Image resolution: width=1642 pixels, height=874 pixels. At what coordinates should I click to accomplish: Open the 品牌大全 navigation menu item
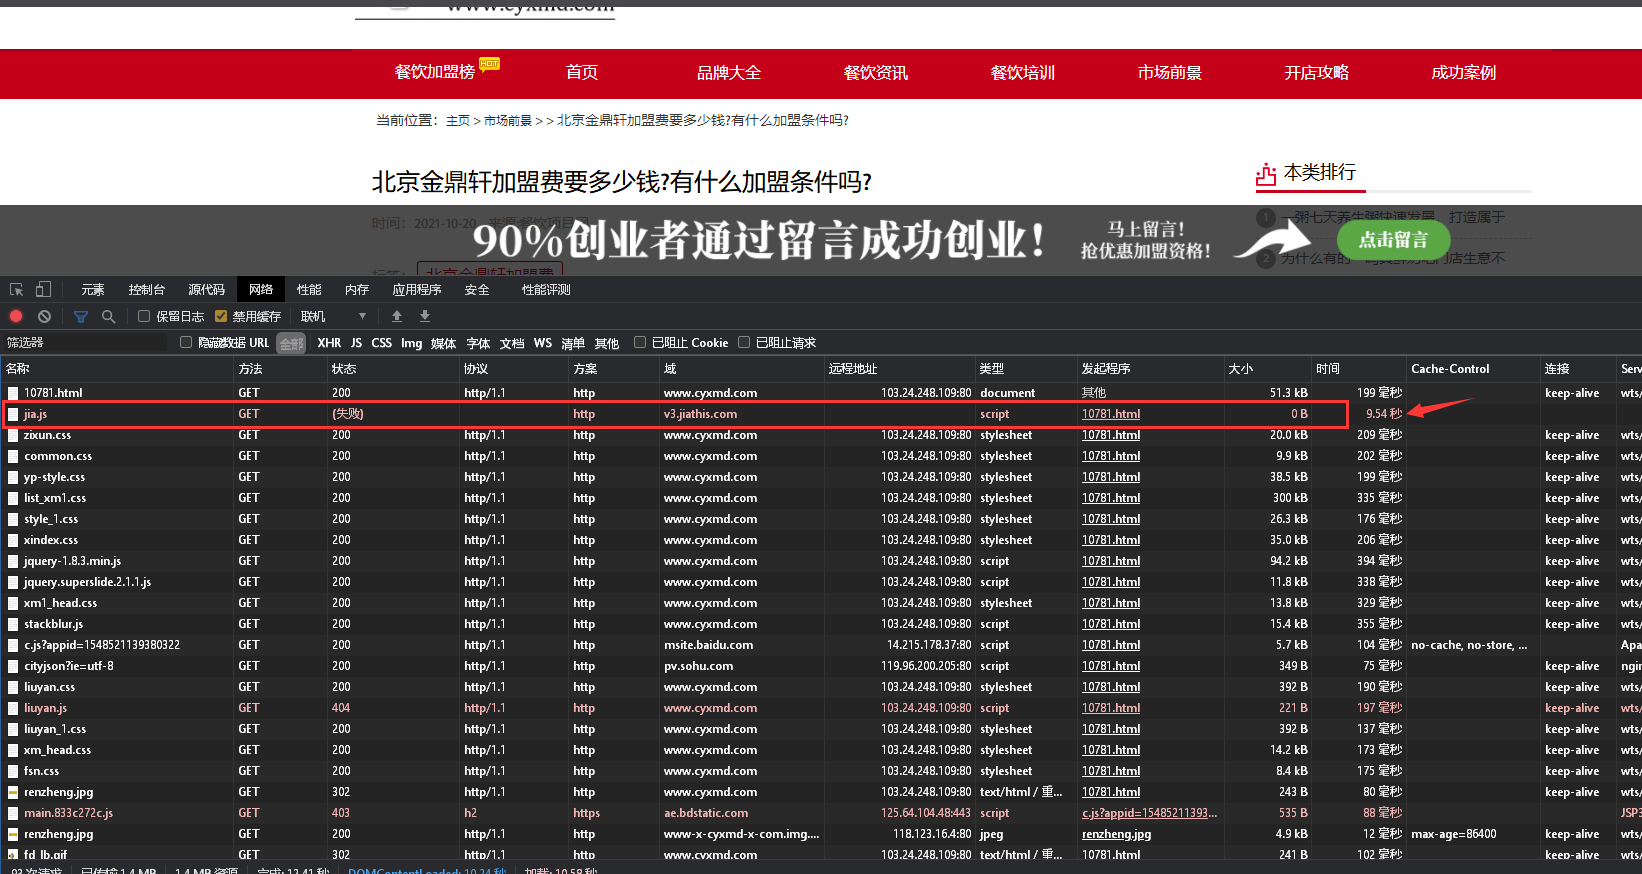coord(729,73)
